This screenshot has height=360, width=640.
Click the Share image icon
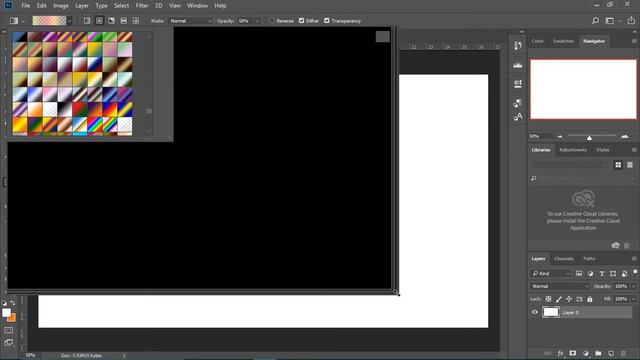click(x=631, y=20)
